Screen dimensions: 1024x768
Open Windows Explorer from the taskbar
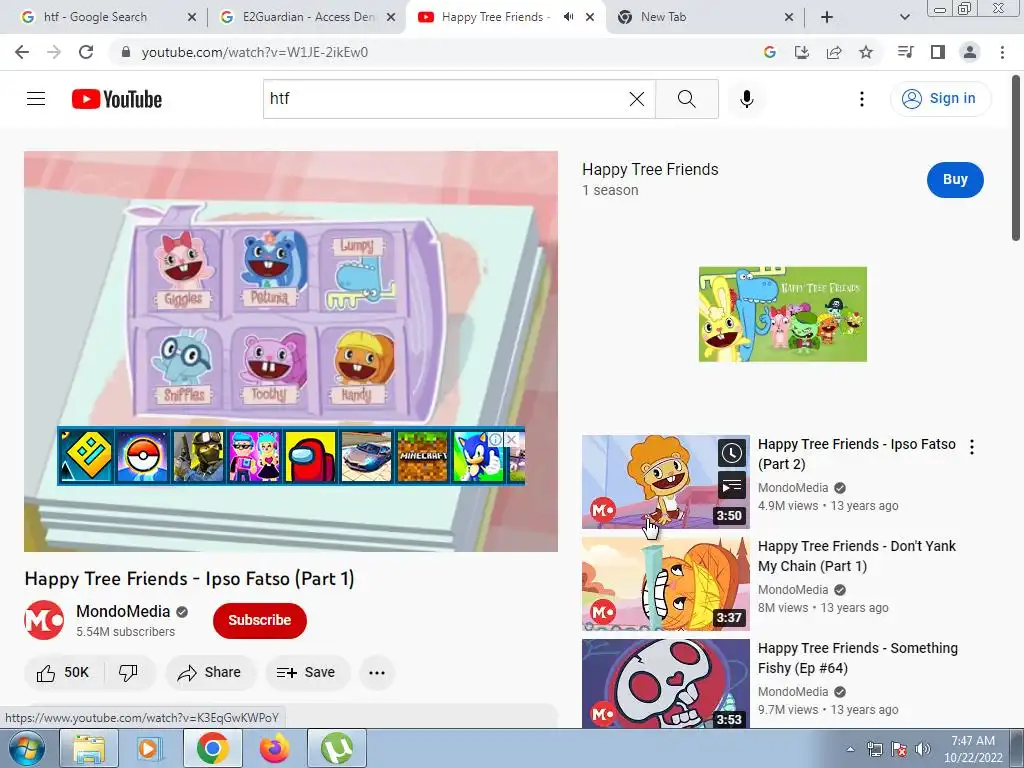89,748
